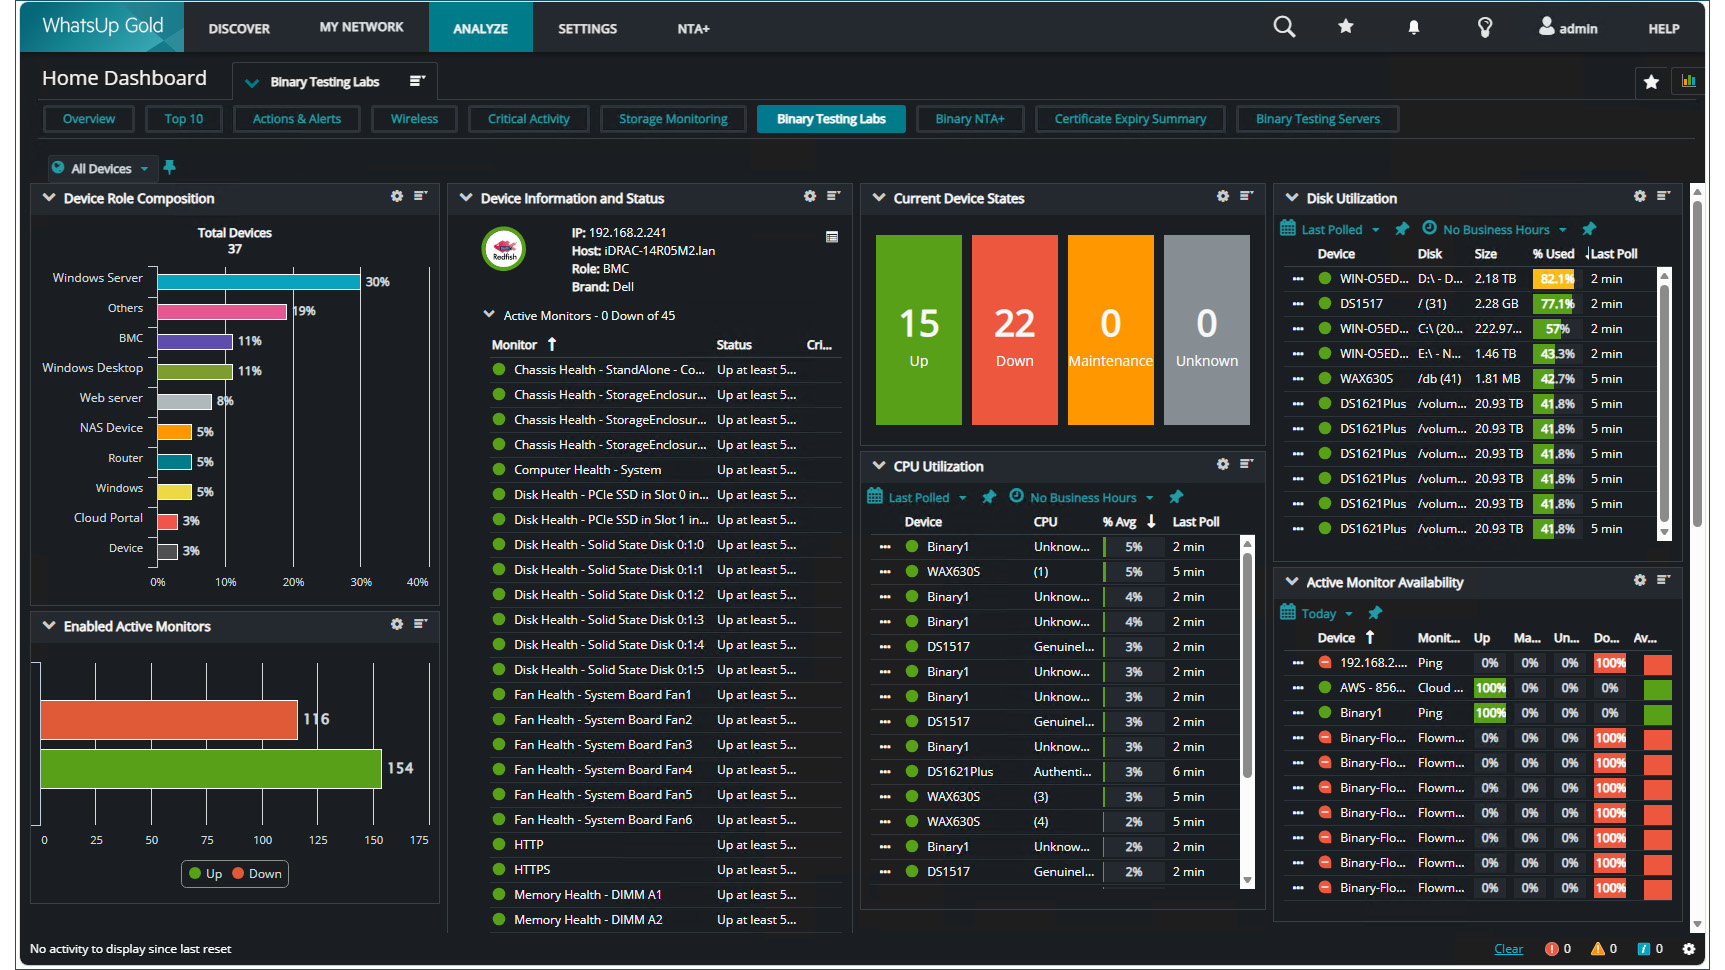Collapse the Current Device States panel
This screenshot has height=970, width=1725.
[x=879, y=198]
